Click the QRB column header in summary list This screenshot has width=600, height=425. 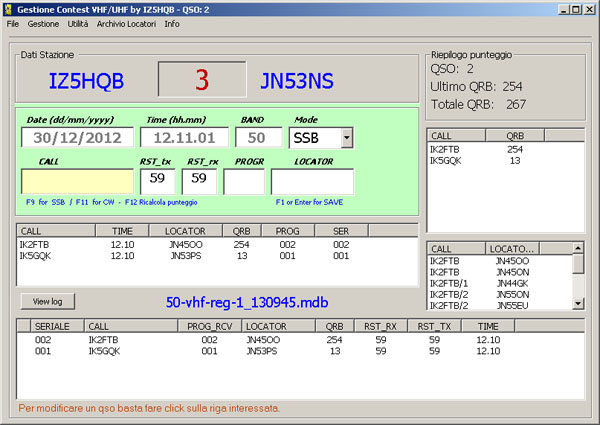point(515,135)
